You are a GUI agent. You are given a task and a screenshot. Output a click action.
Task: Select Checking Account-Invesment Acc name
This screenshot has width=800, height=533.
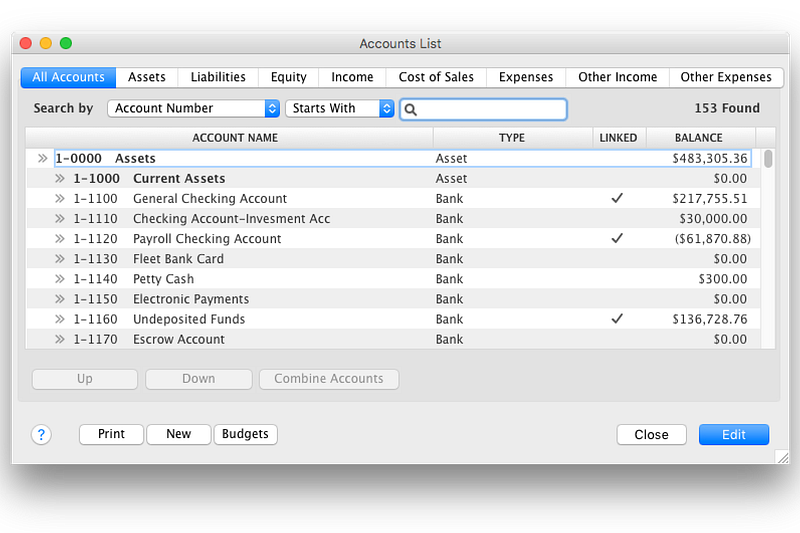[232, 219]
